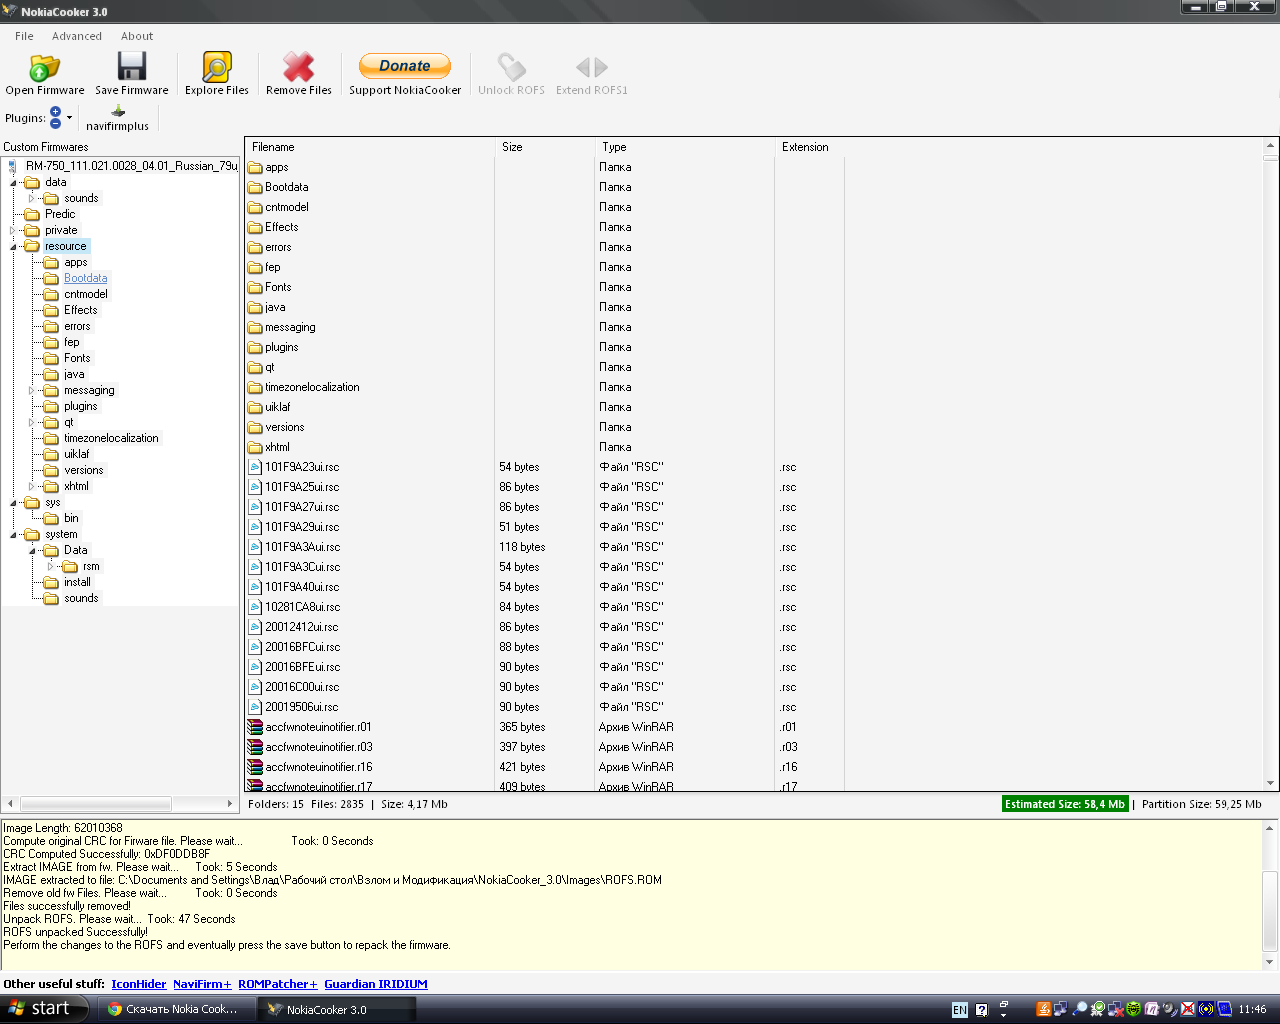The image size is (1280, 1024).
Task: Expand the qt tree node
Action: (x=32, y=423)
